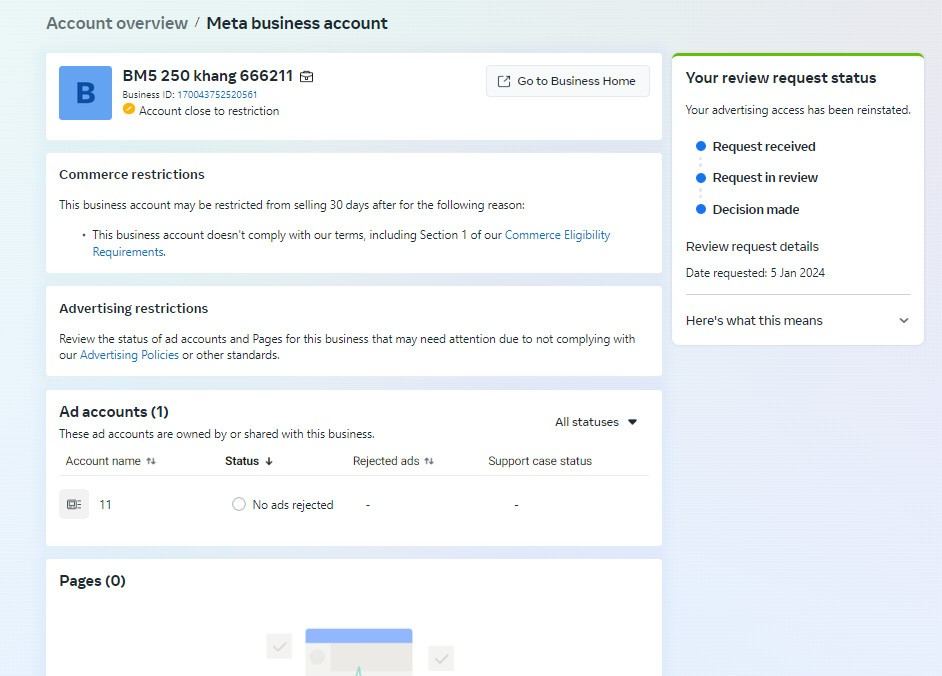Click the Ad accounts (1) heading
Image resolution: width=942 pixels, height=676 pixels.
click(114, 412)
